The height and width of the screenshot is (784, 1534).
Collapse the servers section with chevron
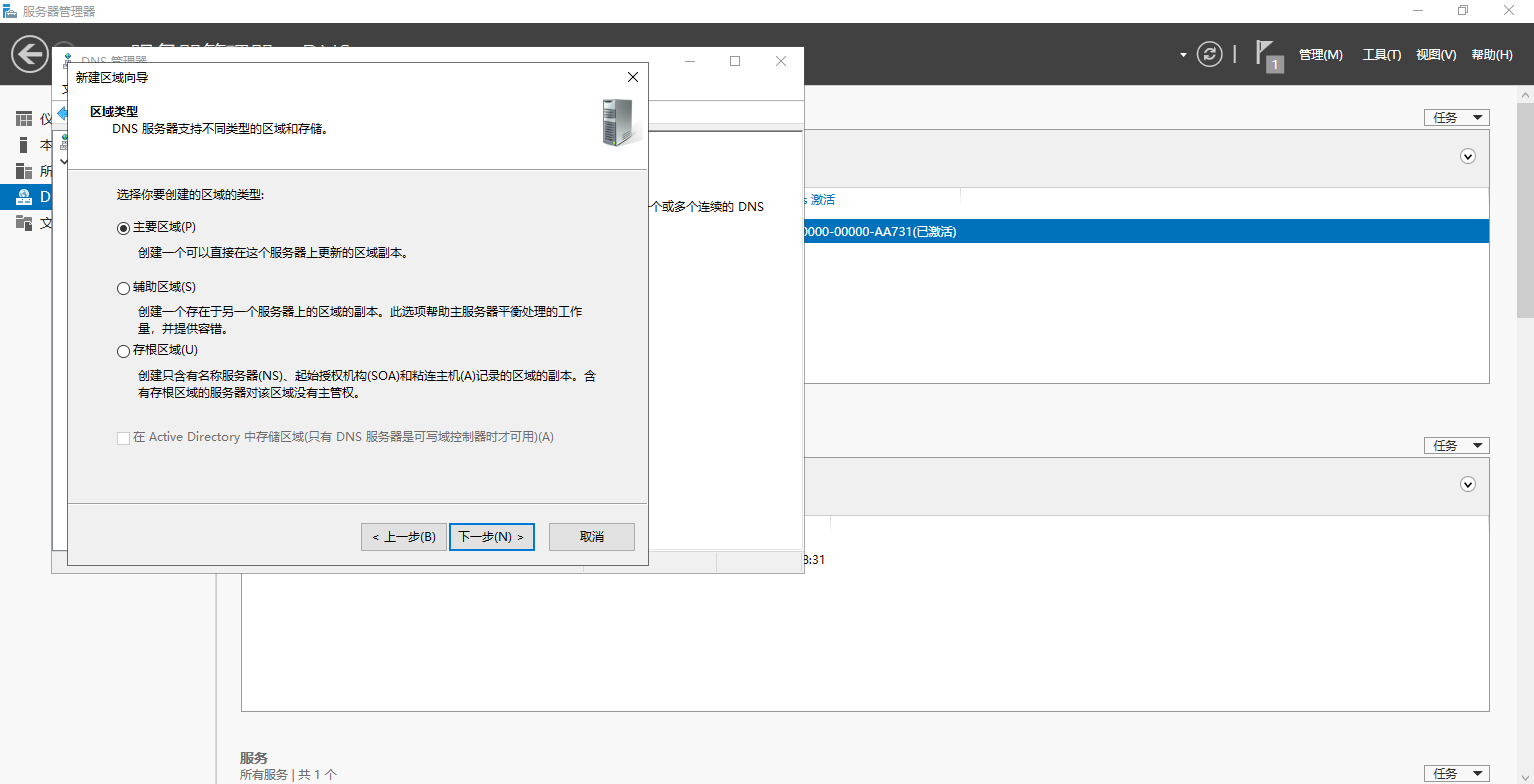coord(1468,156)
